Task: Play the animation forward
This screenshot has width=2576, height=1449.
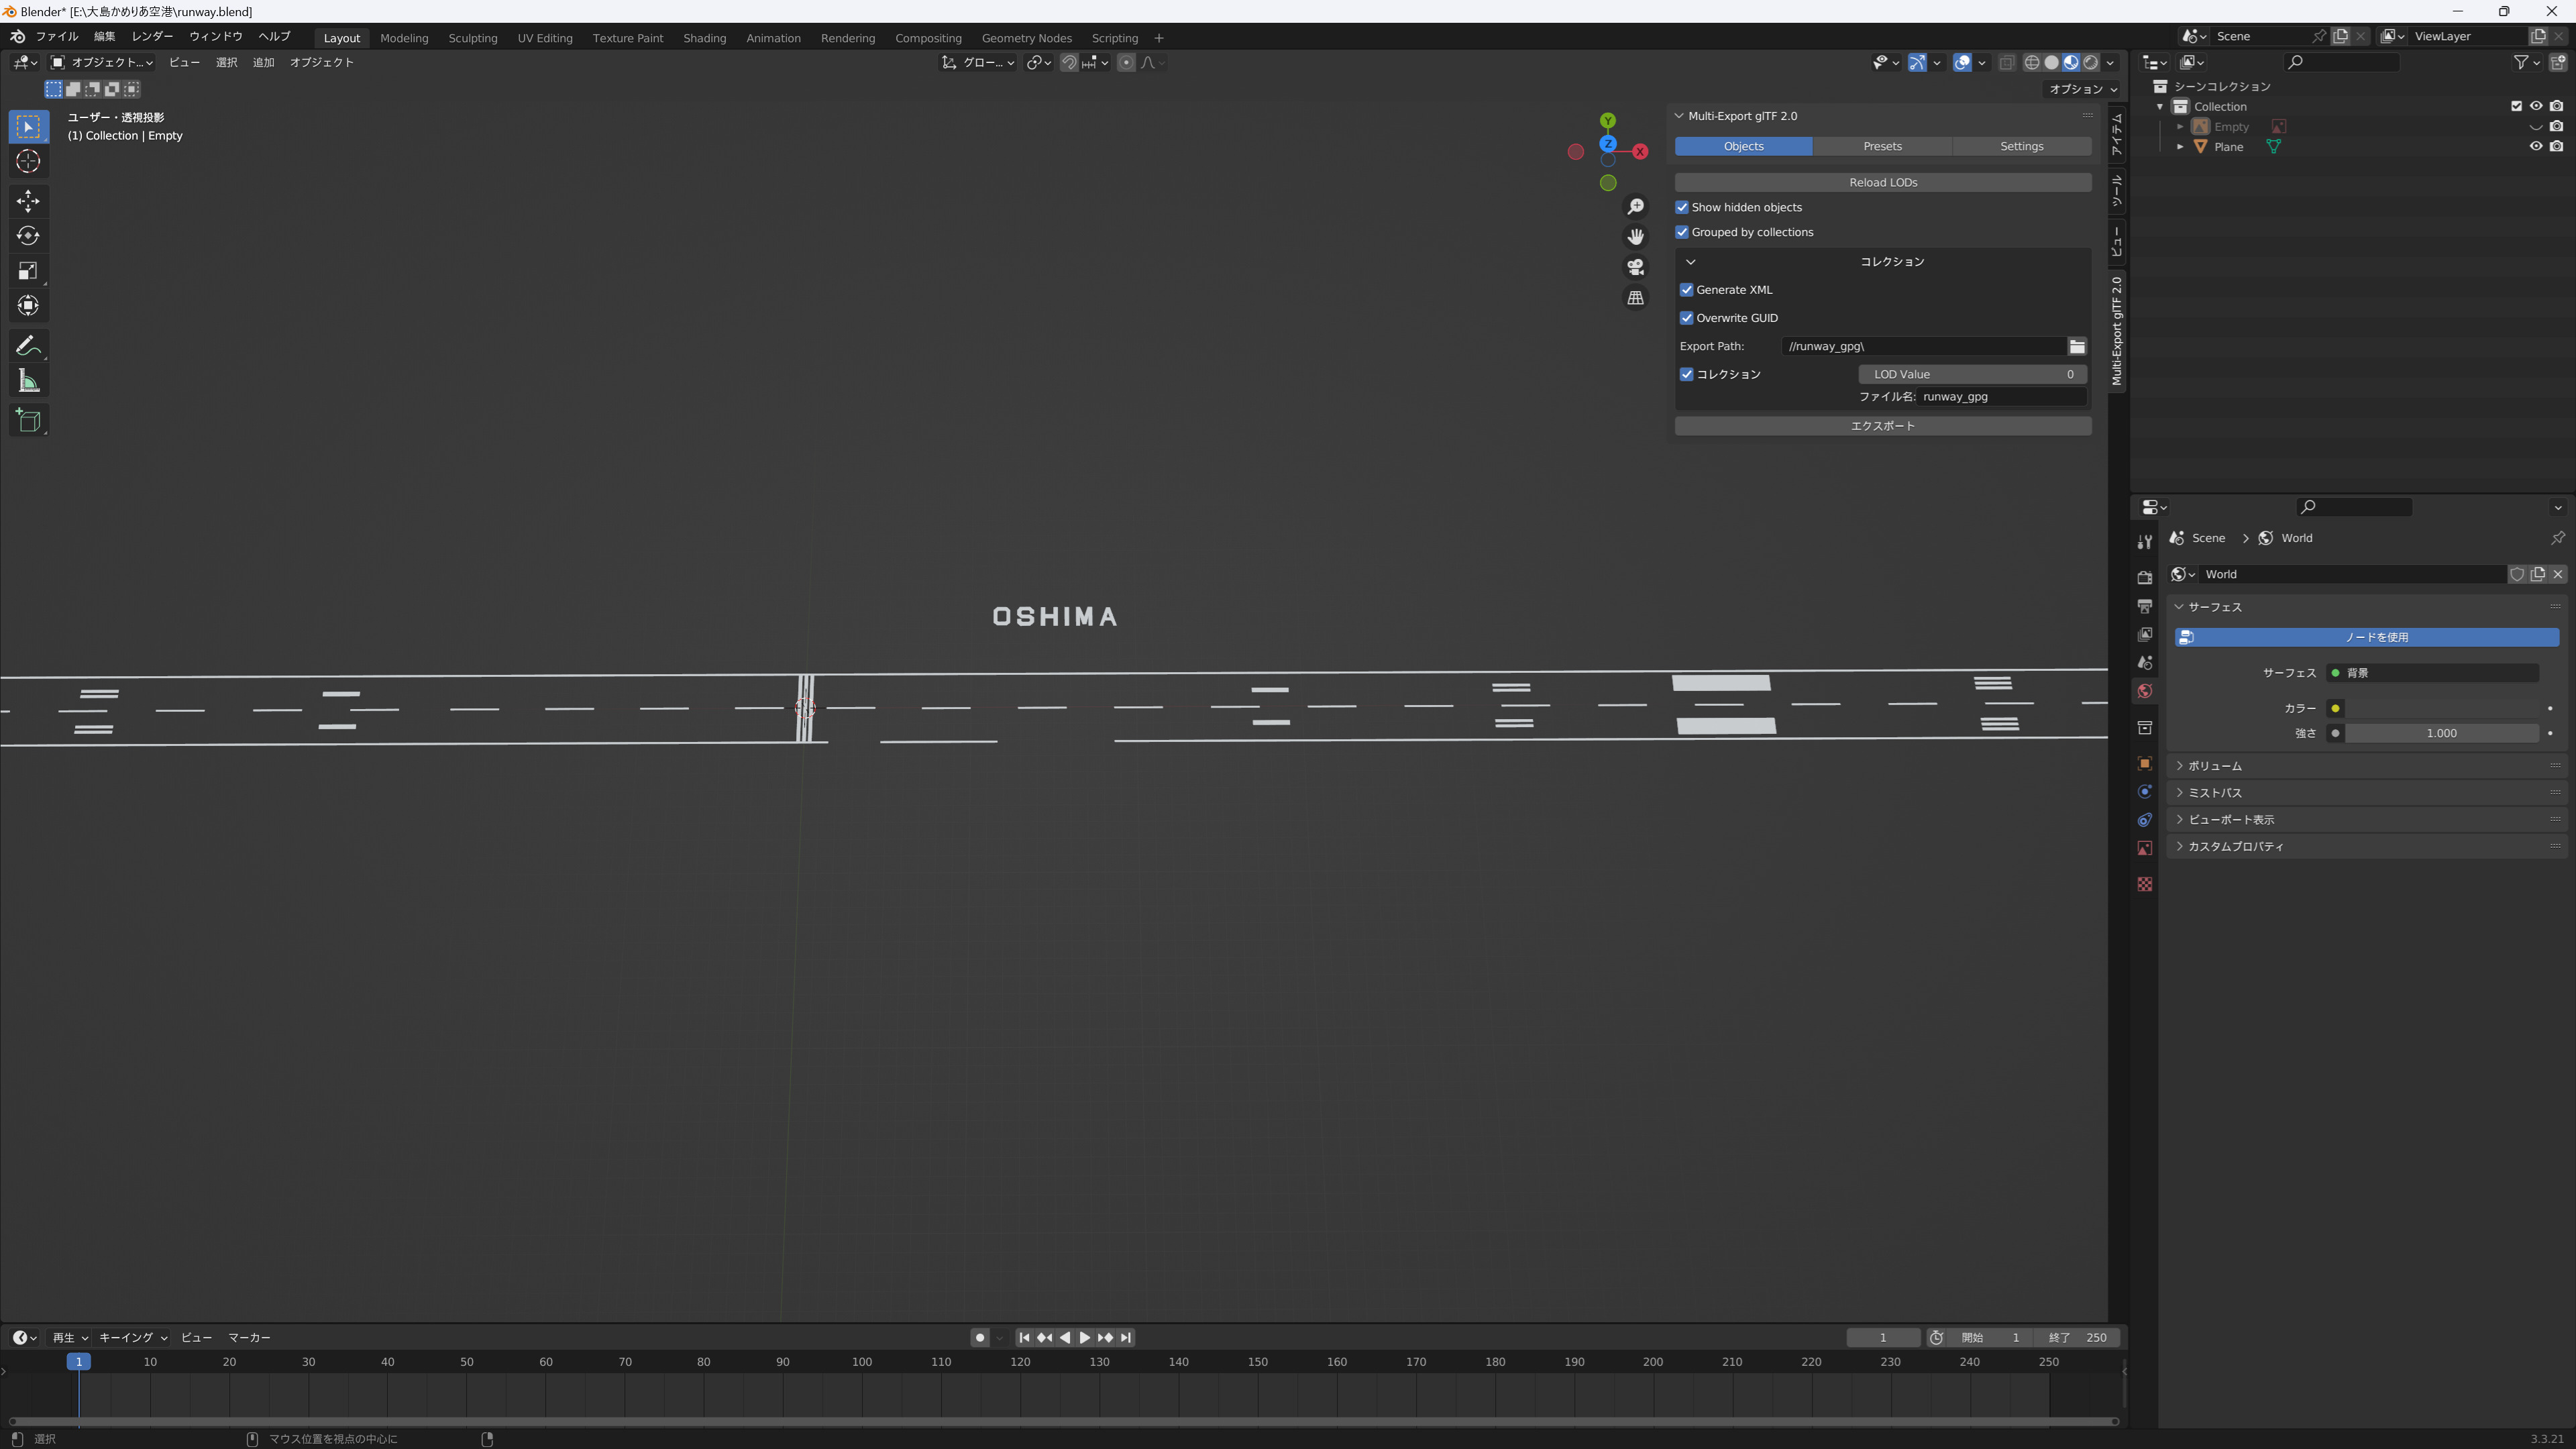Action: 1085,1338
